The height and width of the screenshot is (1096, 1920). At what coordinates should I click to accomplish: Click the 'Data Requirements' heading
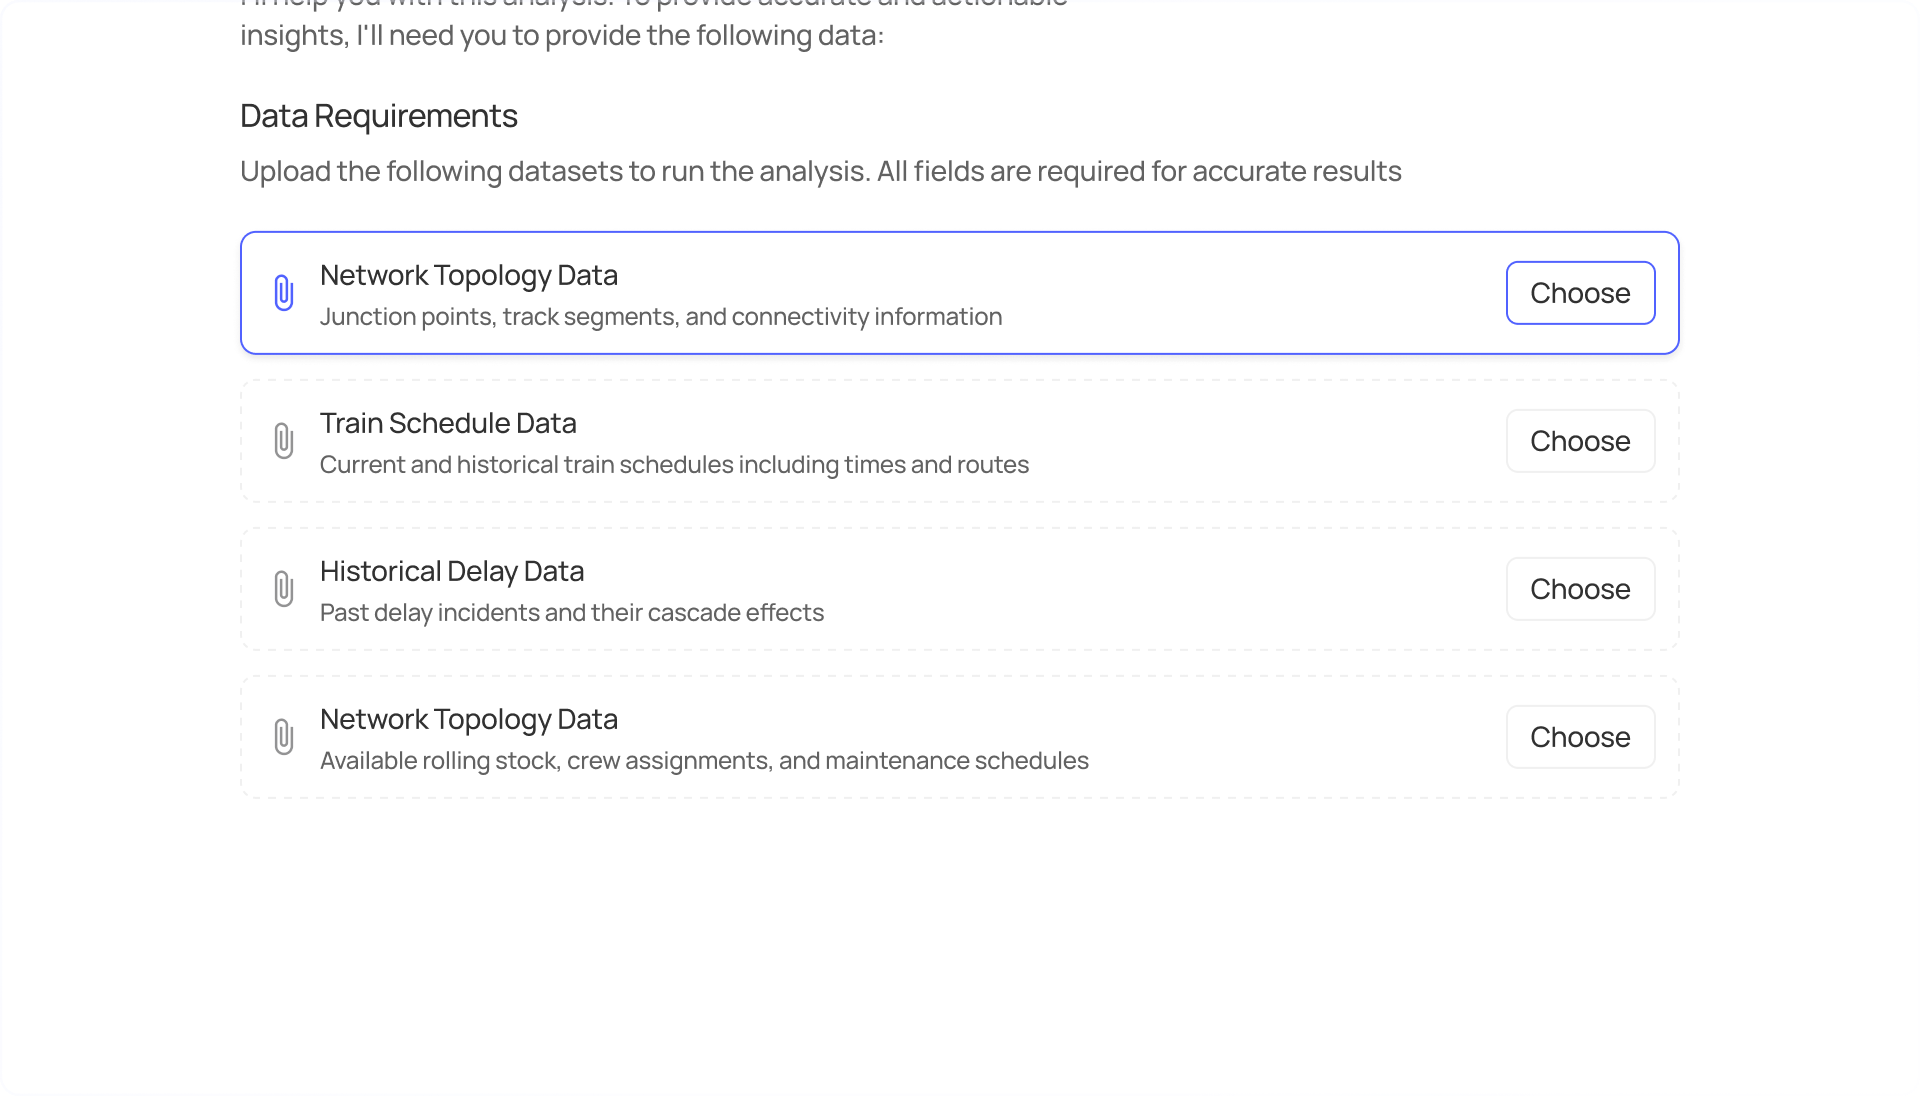(378, 116)
